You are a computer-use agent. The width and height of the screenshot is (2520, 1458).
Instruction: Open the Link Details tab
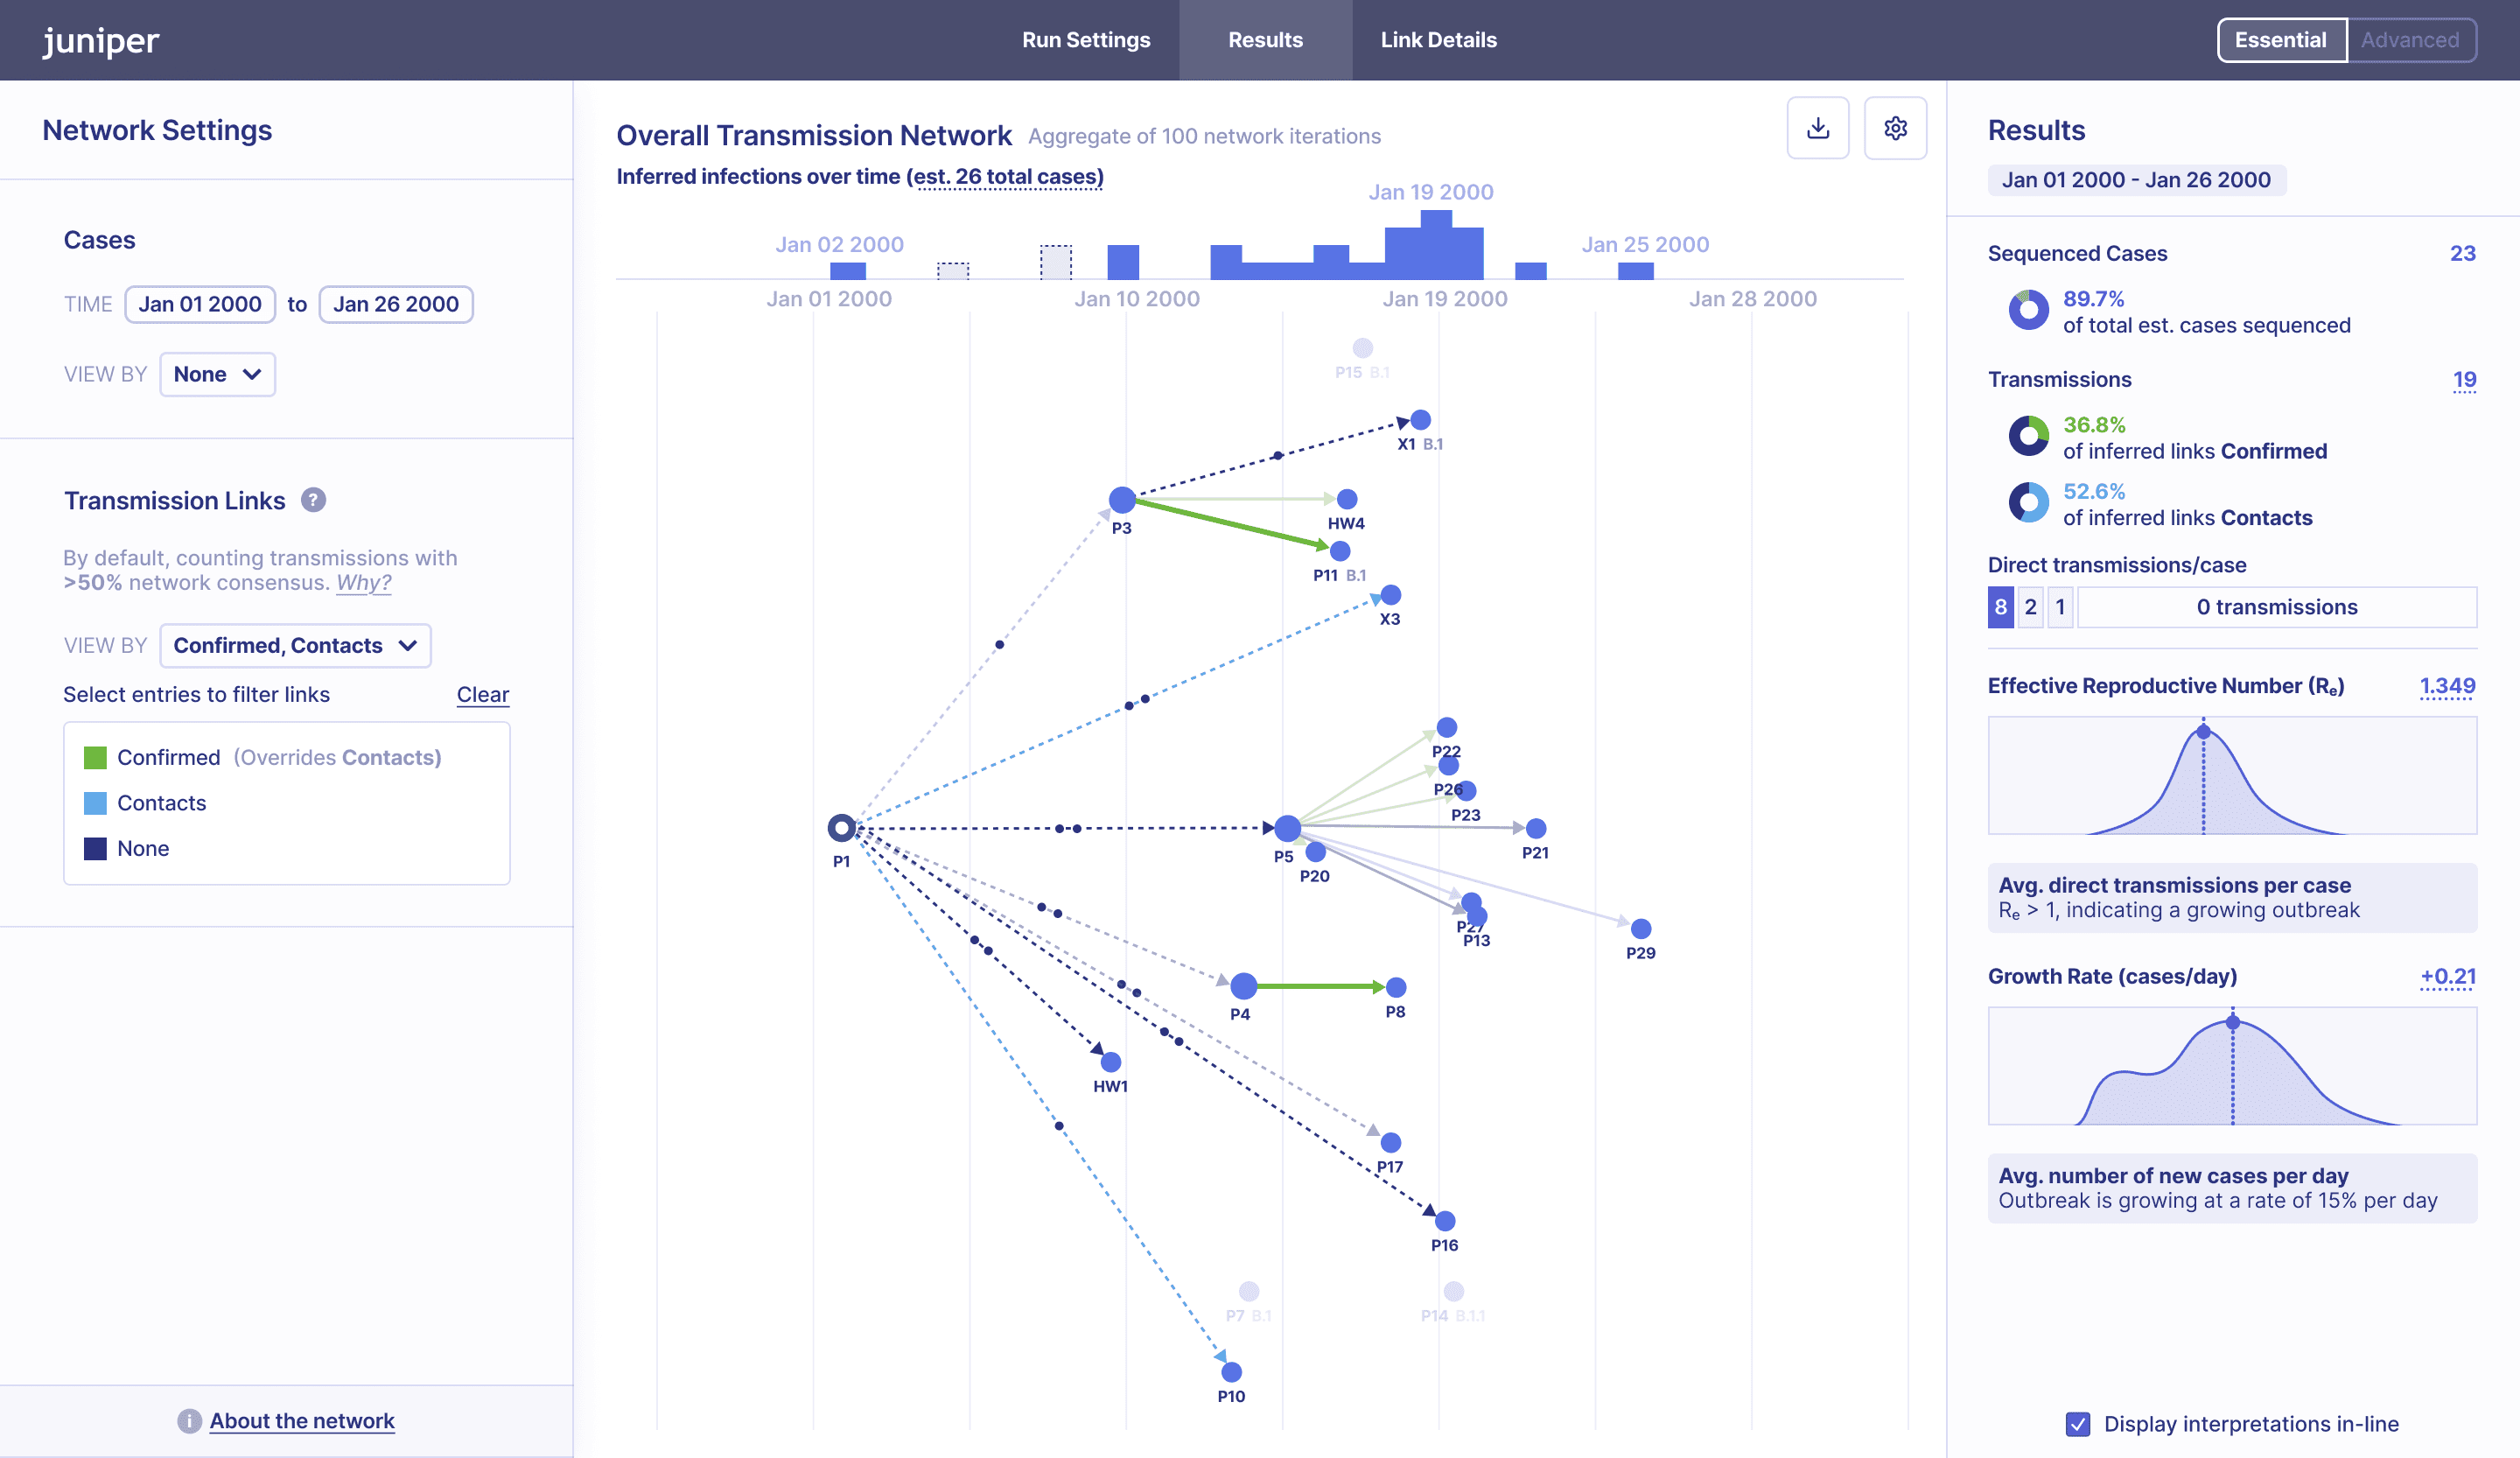tap(1438, 40)
